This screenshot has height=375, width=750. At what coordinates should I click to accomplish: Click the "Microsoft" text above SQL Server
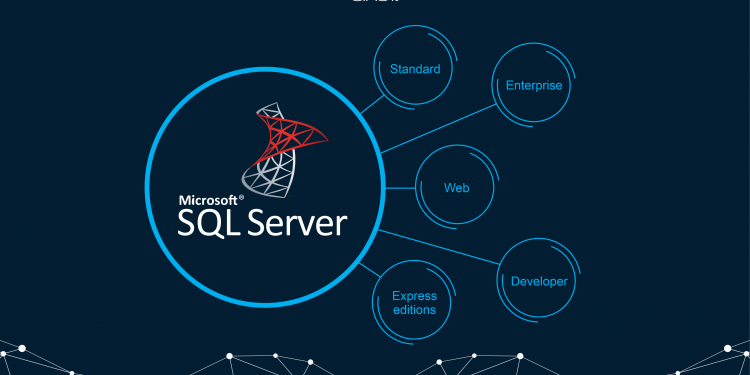pos(212,199)
